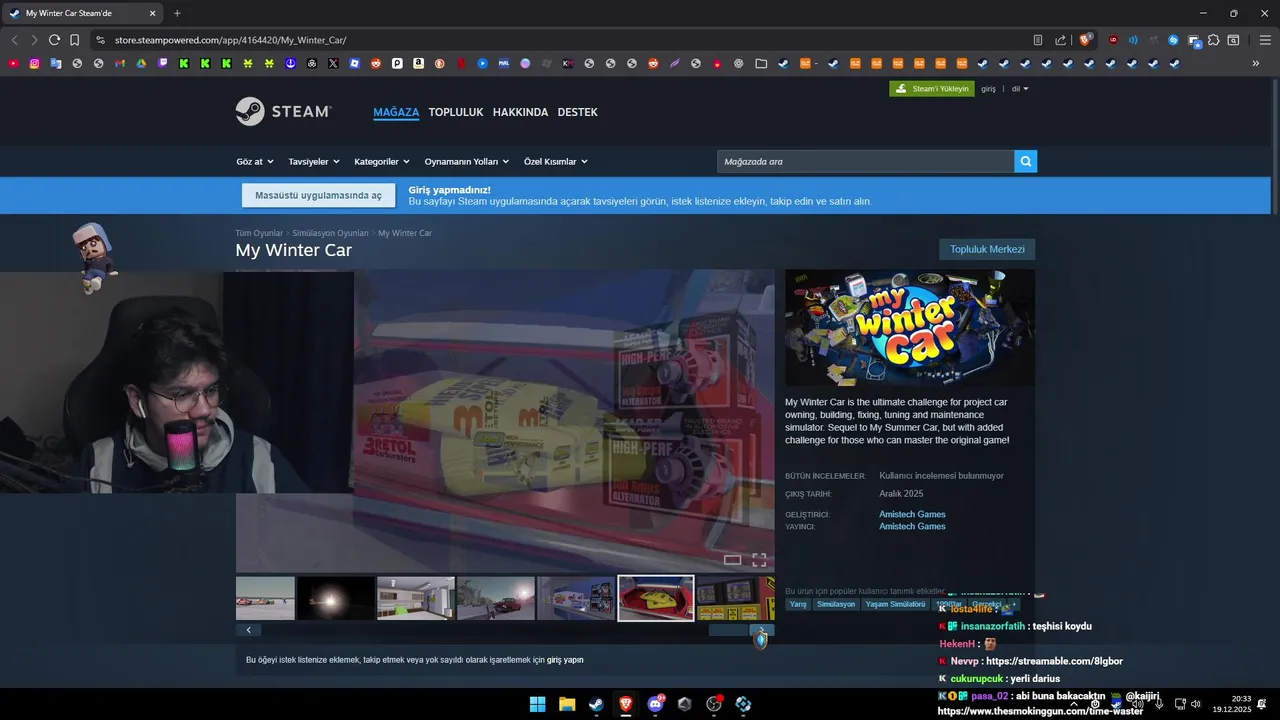Open a new browser tab with the plus button

pyautogui.click(x=177, y=13)
